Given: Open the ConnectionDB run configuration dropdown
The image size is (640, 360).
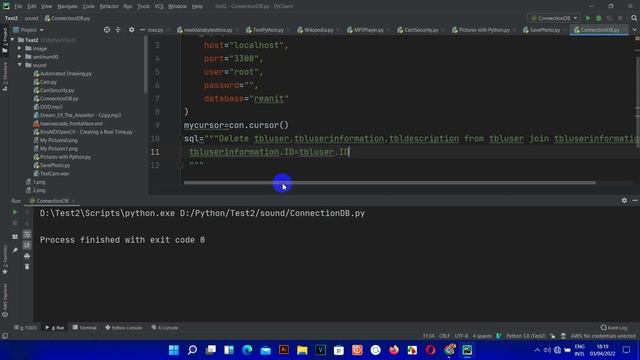Looking at the screenshot, I should pyautogui.click(x=554, y=18).
